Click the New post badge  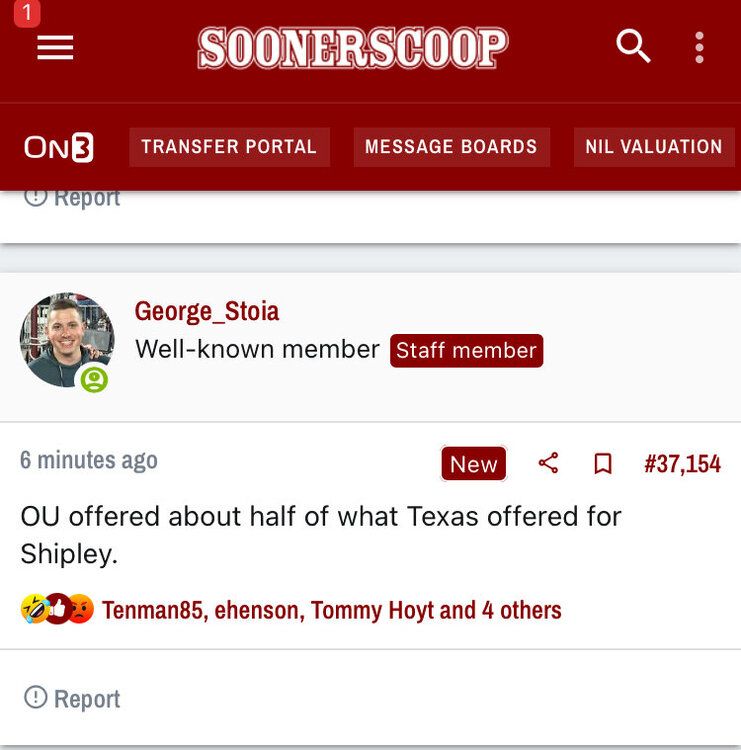click(473, 464)
